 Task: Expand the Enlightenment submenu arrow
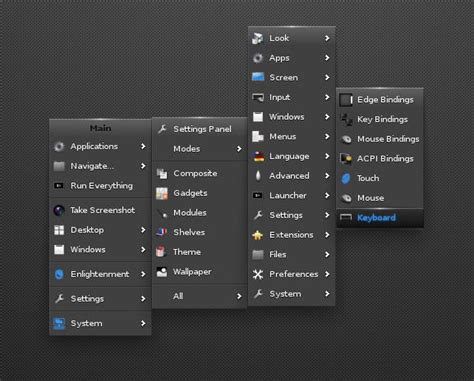[x=143, y=274]
